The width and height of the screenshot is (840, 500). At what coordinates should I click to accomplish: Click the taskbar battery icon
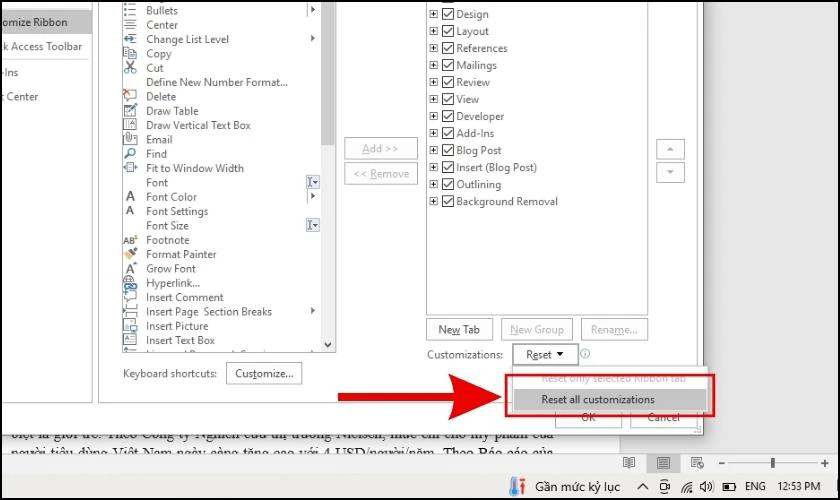[x=729, y=487]
